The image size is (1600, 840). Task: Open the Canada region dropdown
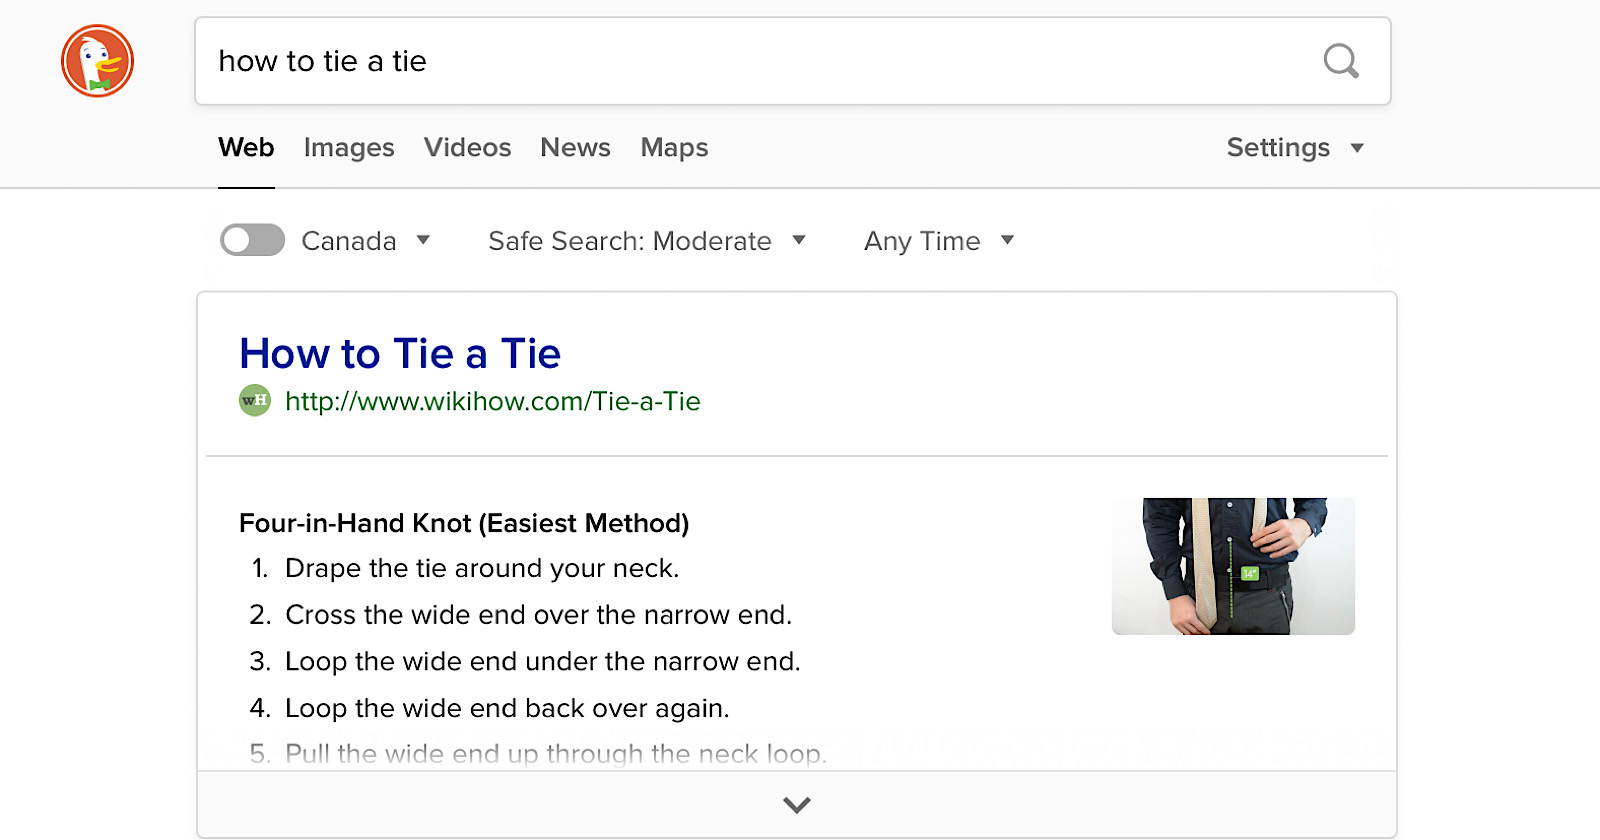(367, 240)
